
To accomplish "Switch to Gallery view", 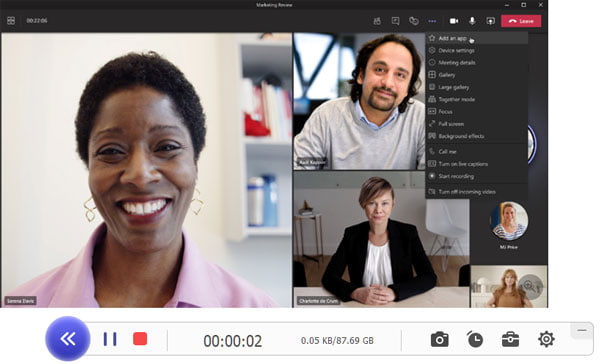I will coord(477,75).
